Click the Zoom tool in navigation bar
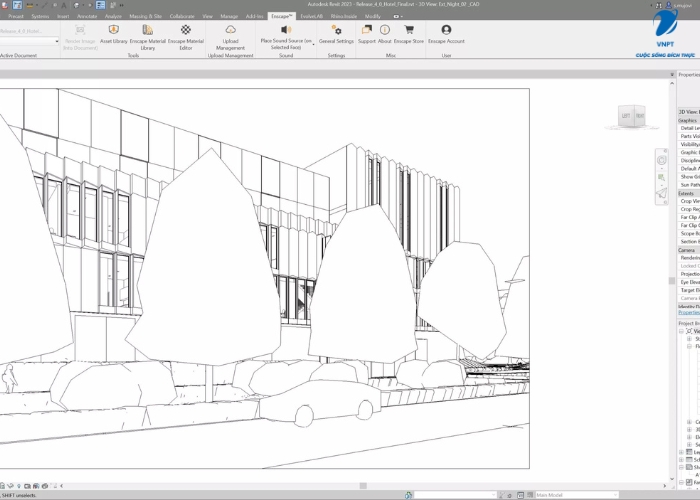The width and height of the screenshot is (700, 500). (x=661, y=178)
